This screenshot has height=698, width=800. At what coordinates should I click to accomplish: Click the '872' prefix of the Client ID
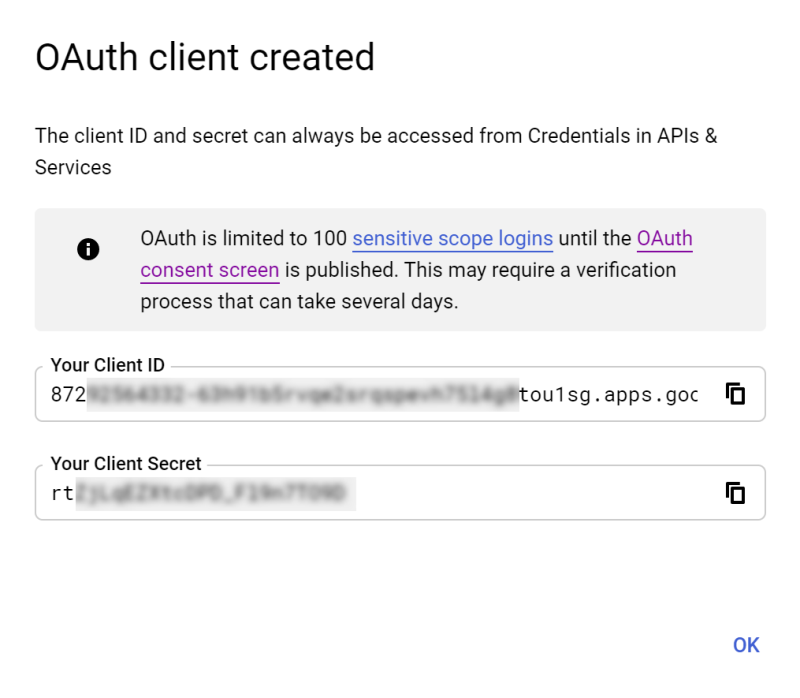(x=68, y=394)
